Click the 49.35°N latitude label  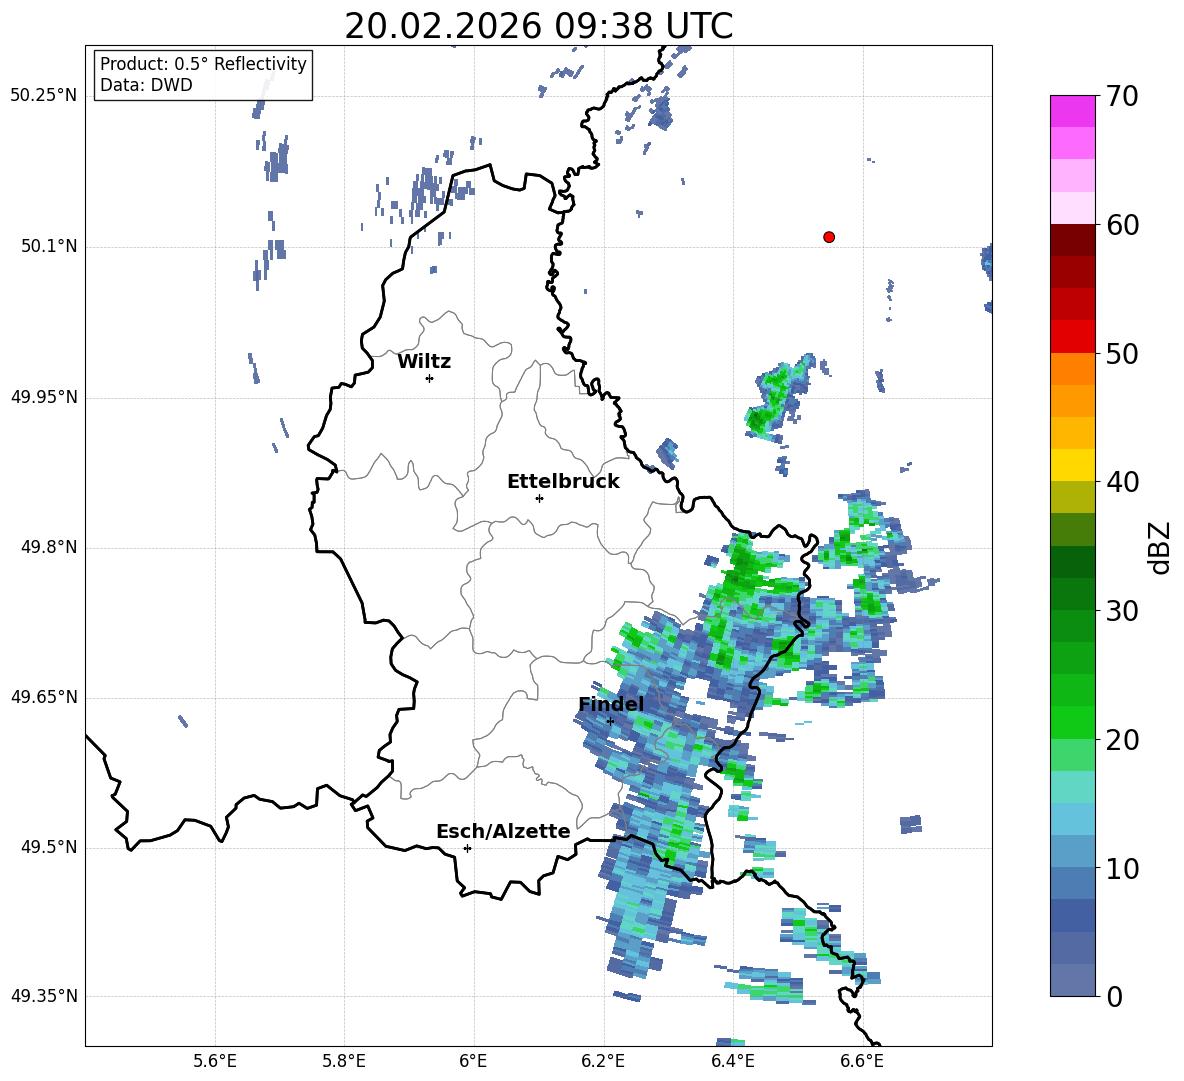pos(44,996)
